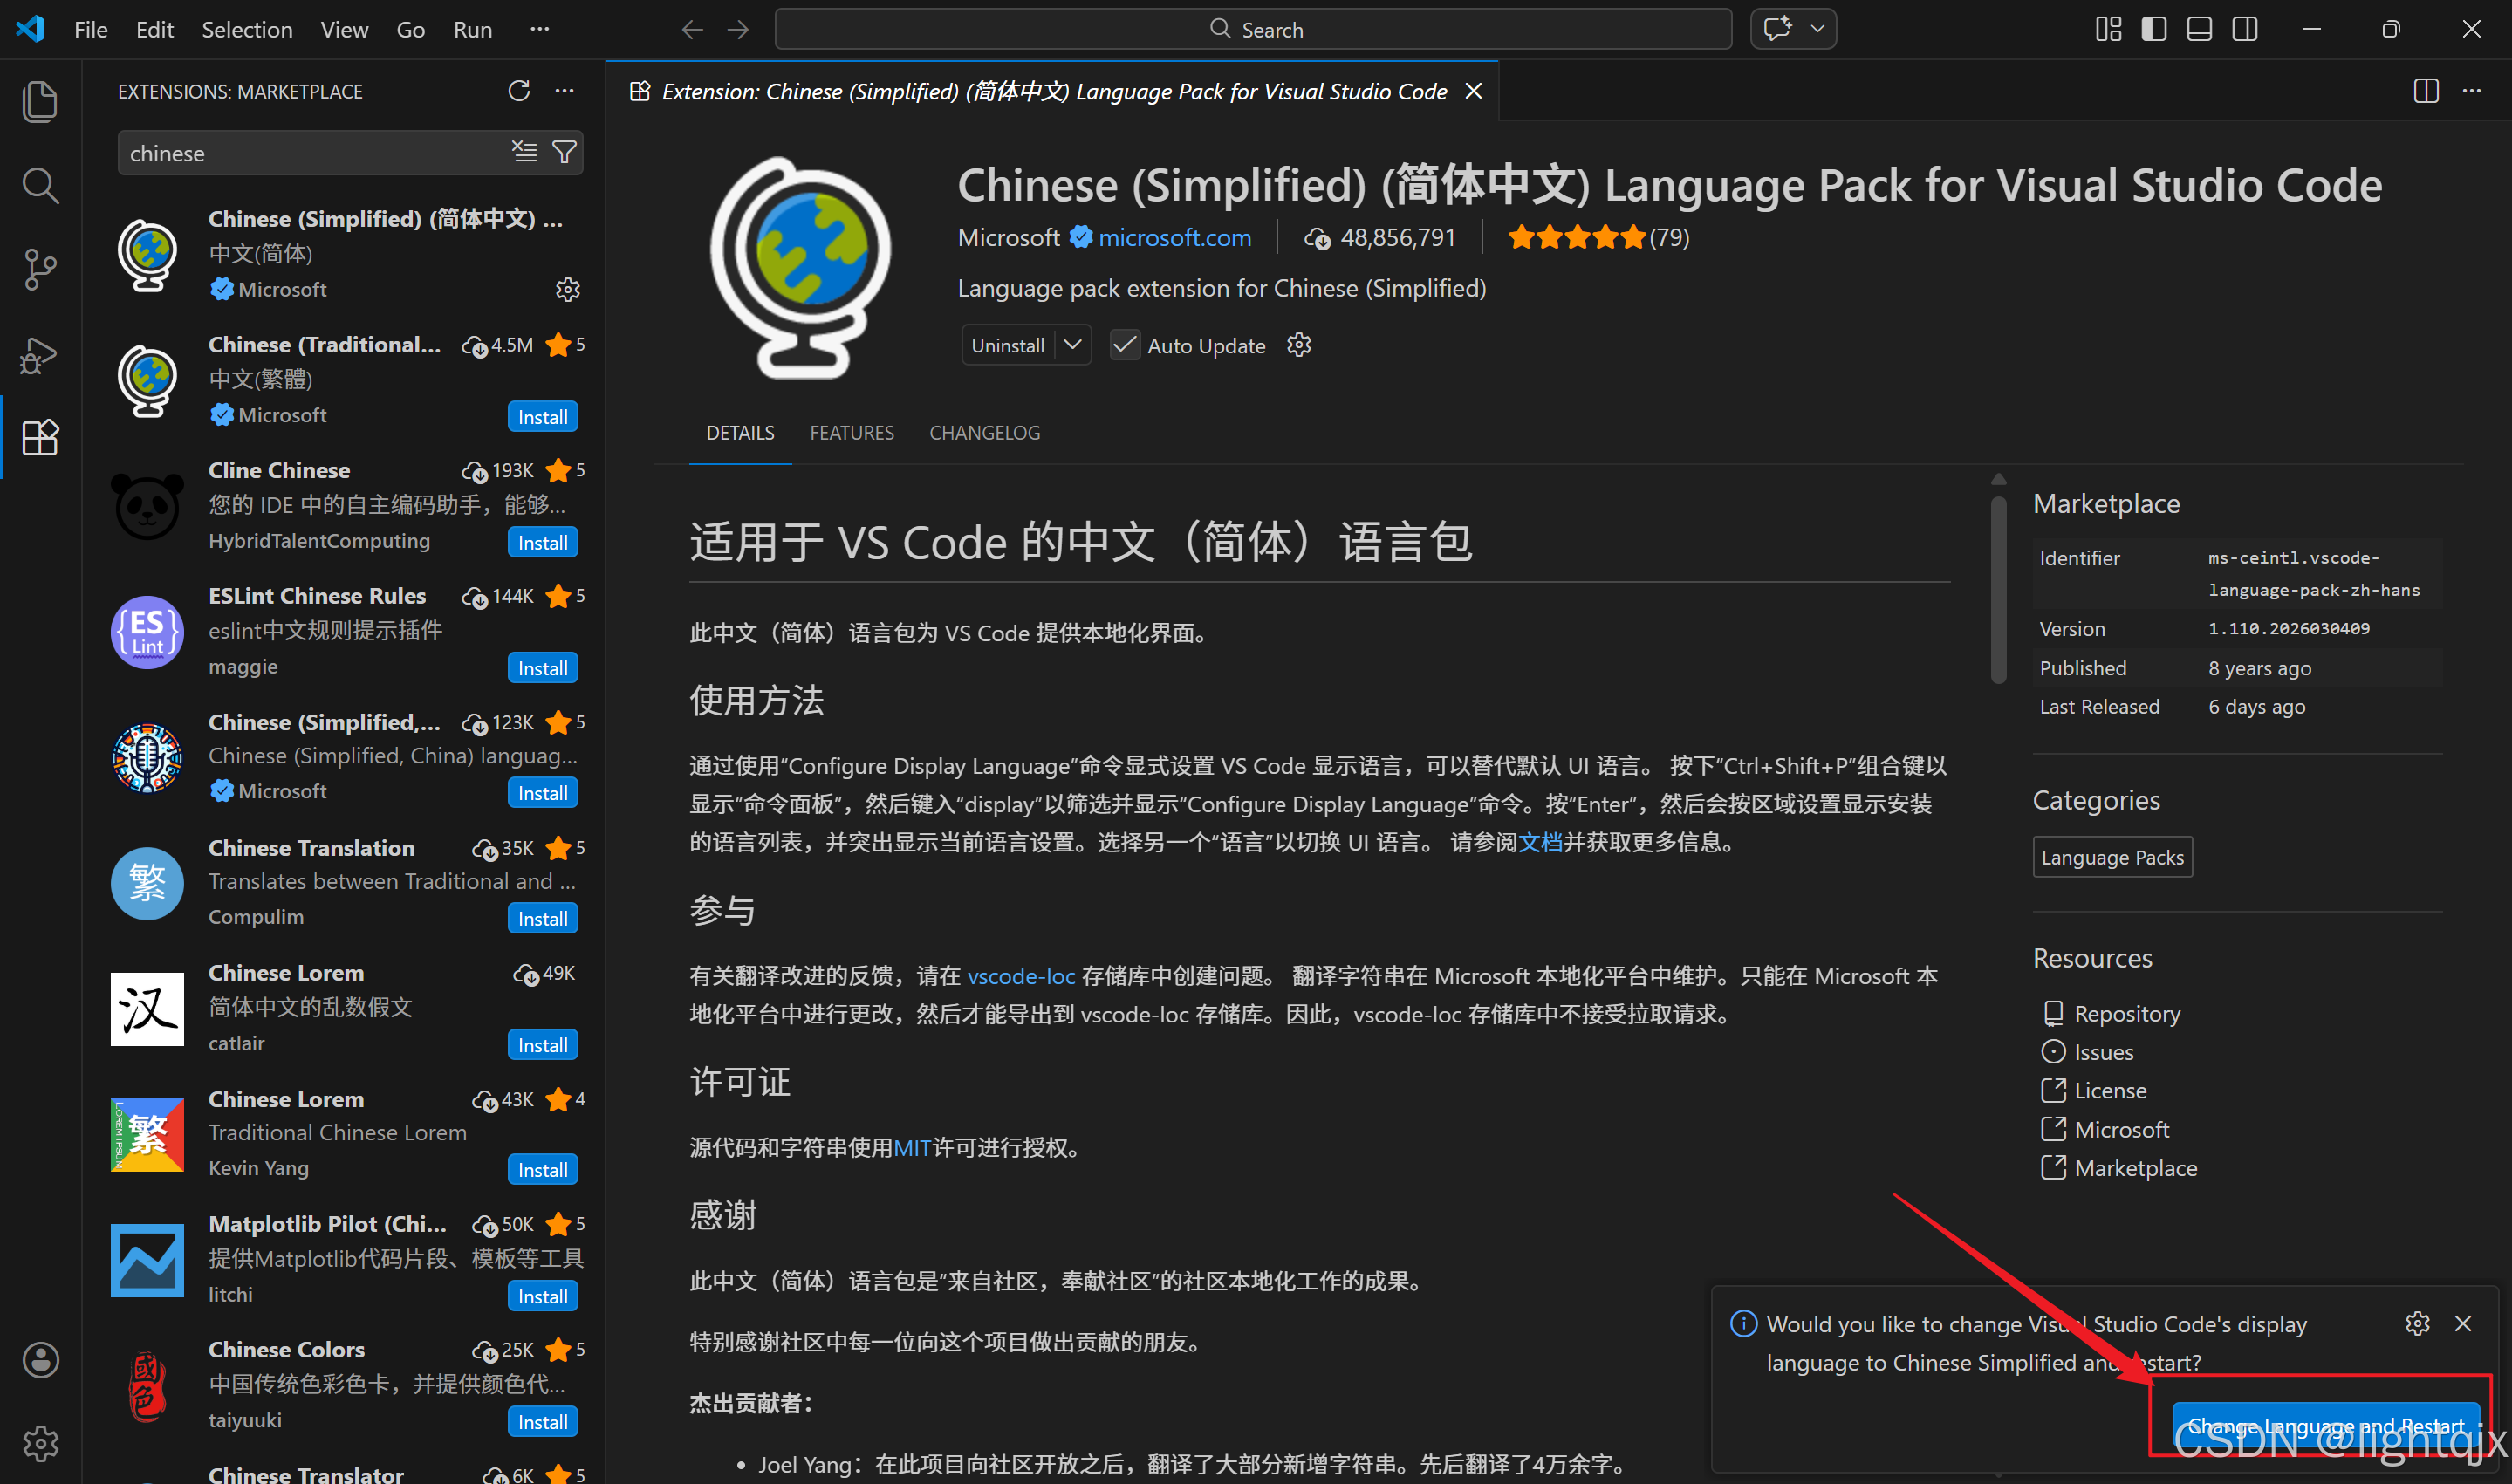The height and width of the screenshot is (1484, 2512).
Task: Expand the hidden menu bar ellipsis
Action: coord(540,29)
